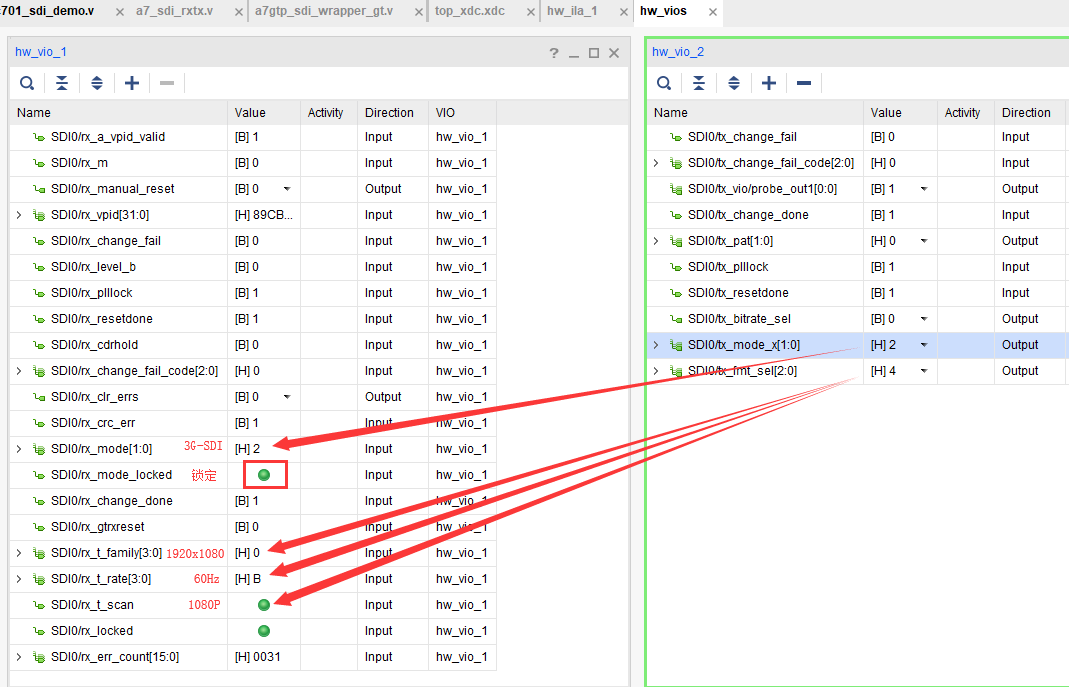This screenshot has width=1069, height=687.
Task: Expand SDI0/tx_change_fail_code[2:0] signal
Action: pyautogui.click(x=656, y=163)
